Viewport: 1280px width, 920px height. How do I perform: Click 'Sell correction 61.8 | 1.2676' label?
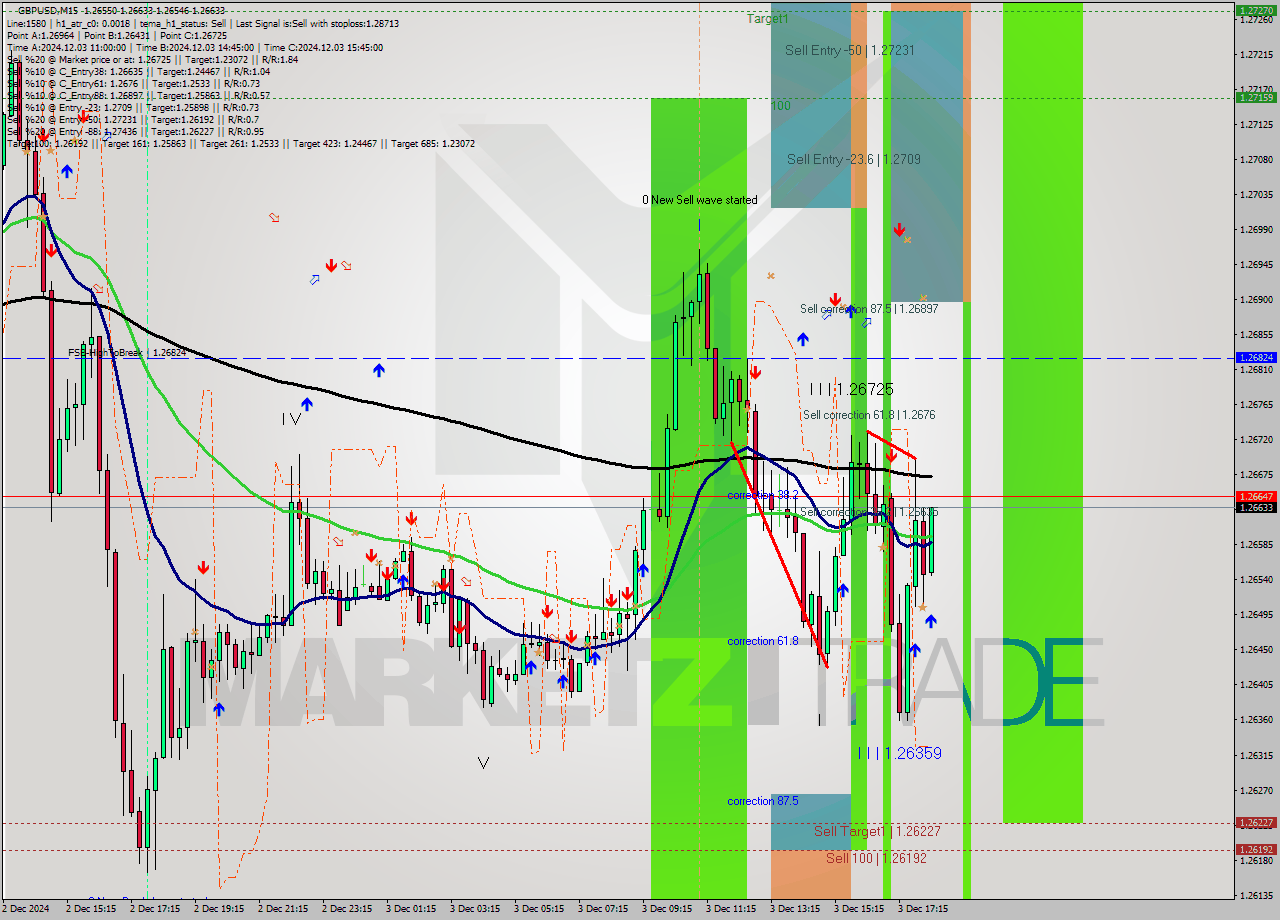coord(869,414)
